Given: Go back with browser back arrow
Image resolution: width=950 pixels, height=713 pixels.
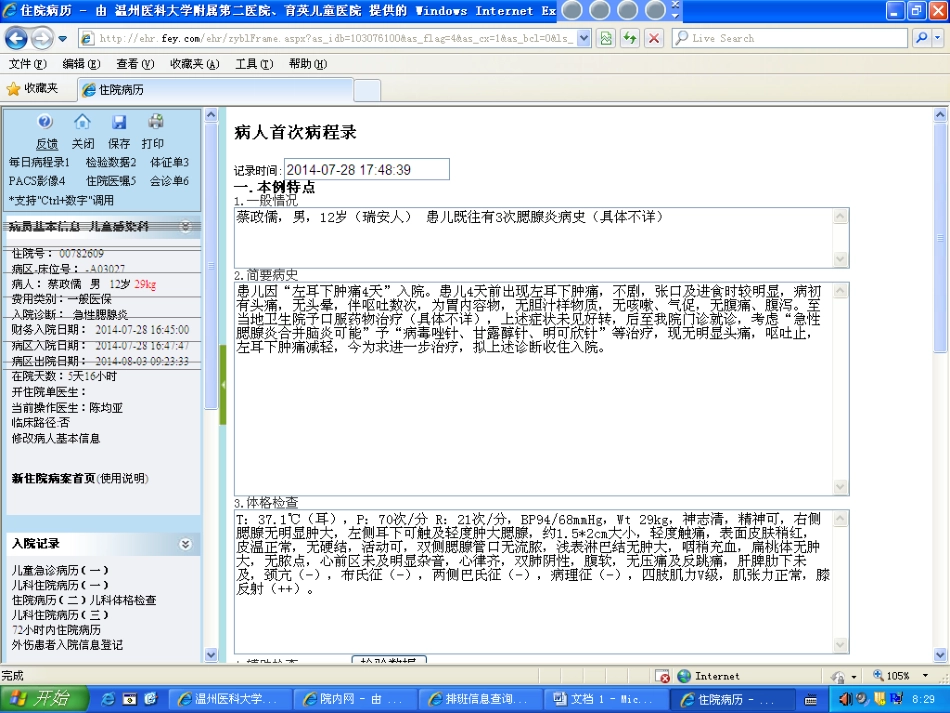Looking at the screenshot, I should [16, 38].
